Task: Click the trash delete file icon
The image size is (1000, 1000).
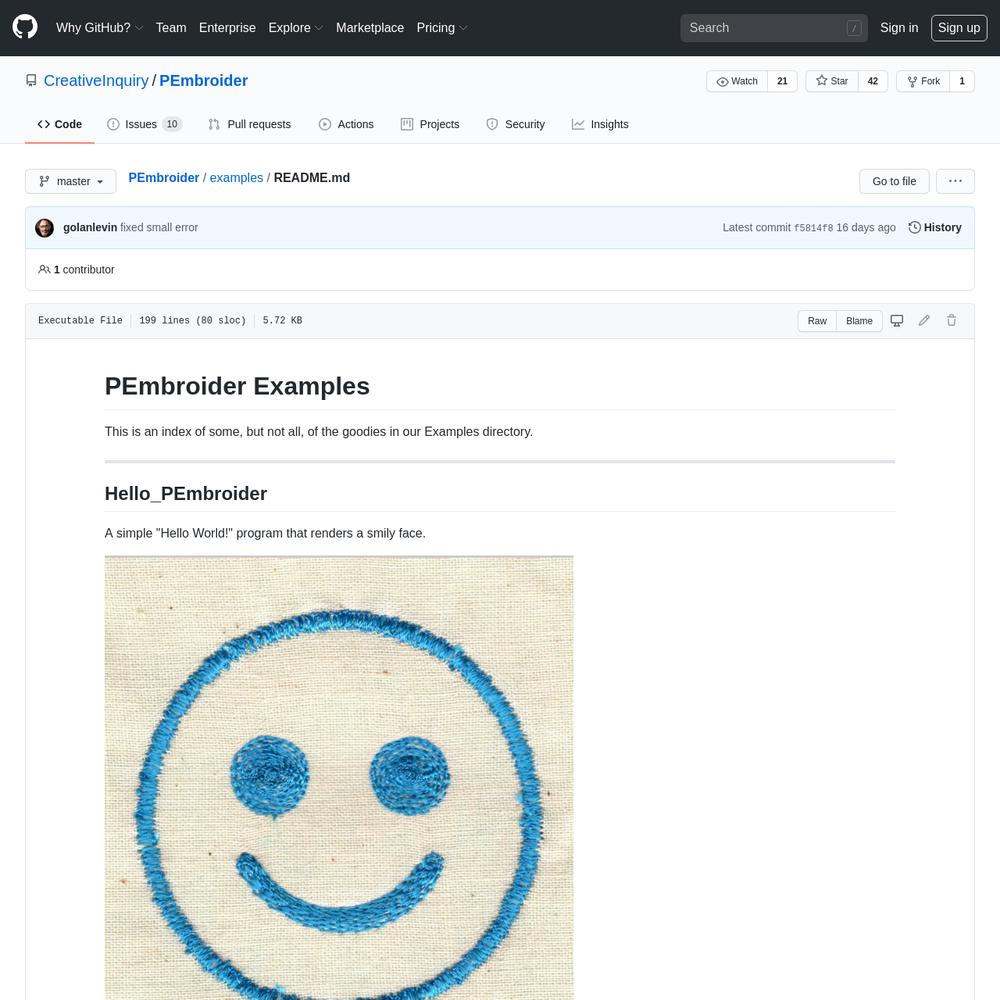Action: [x=951, y=321]
